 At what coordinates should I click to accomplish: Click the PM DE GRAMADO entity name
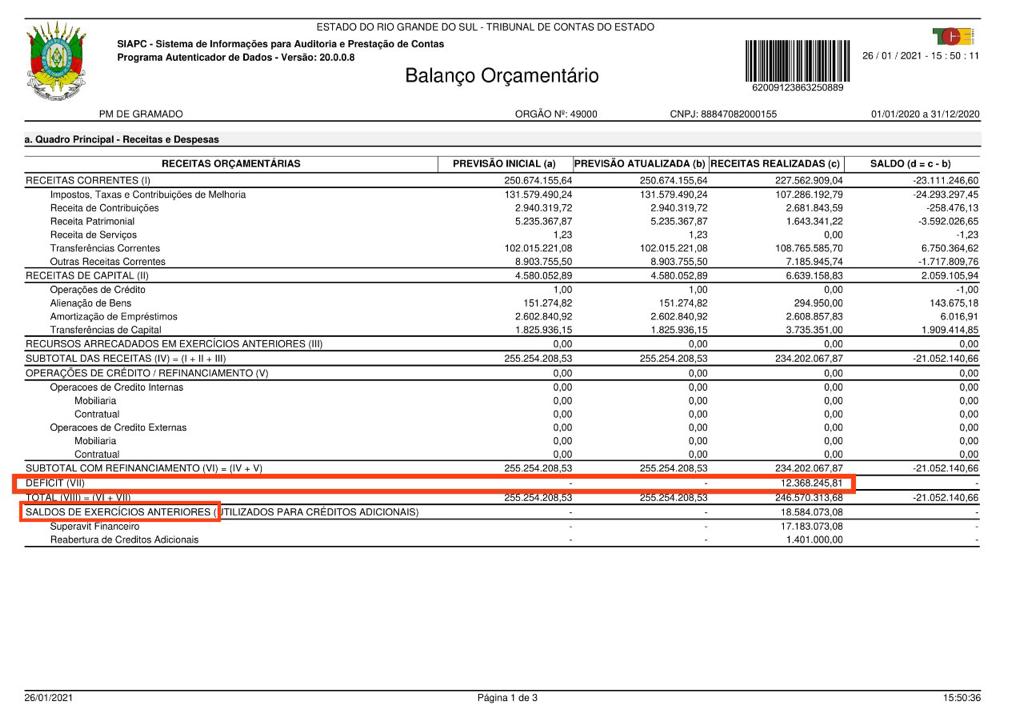click(x=141, y=114)
